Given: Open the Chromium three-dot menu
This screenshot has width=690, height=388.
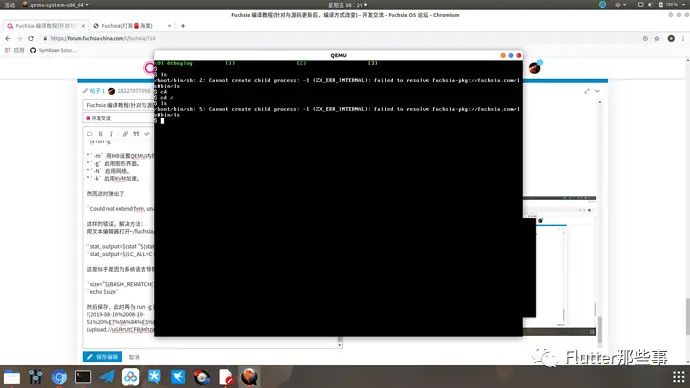Looking at the screenshot, I should coord(683,38).
